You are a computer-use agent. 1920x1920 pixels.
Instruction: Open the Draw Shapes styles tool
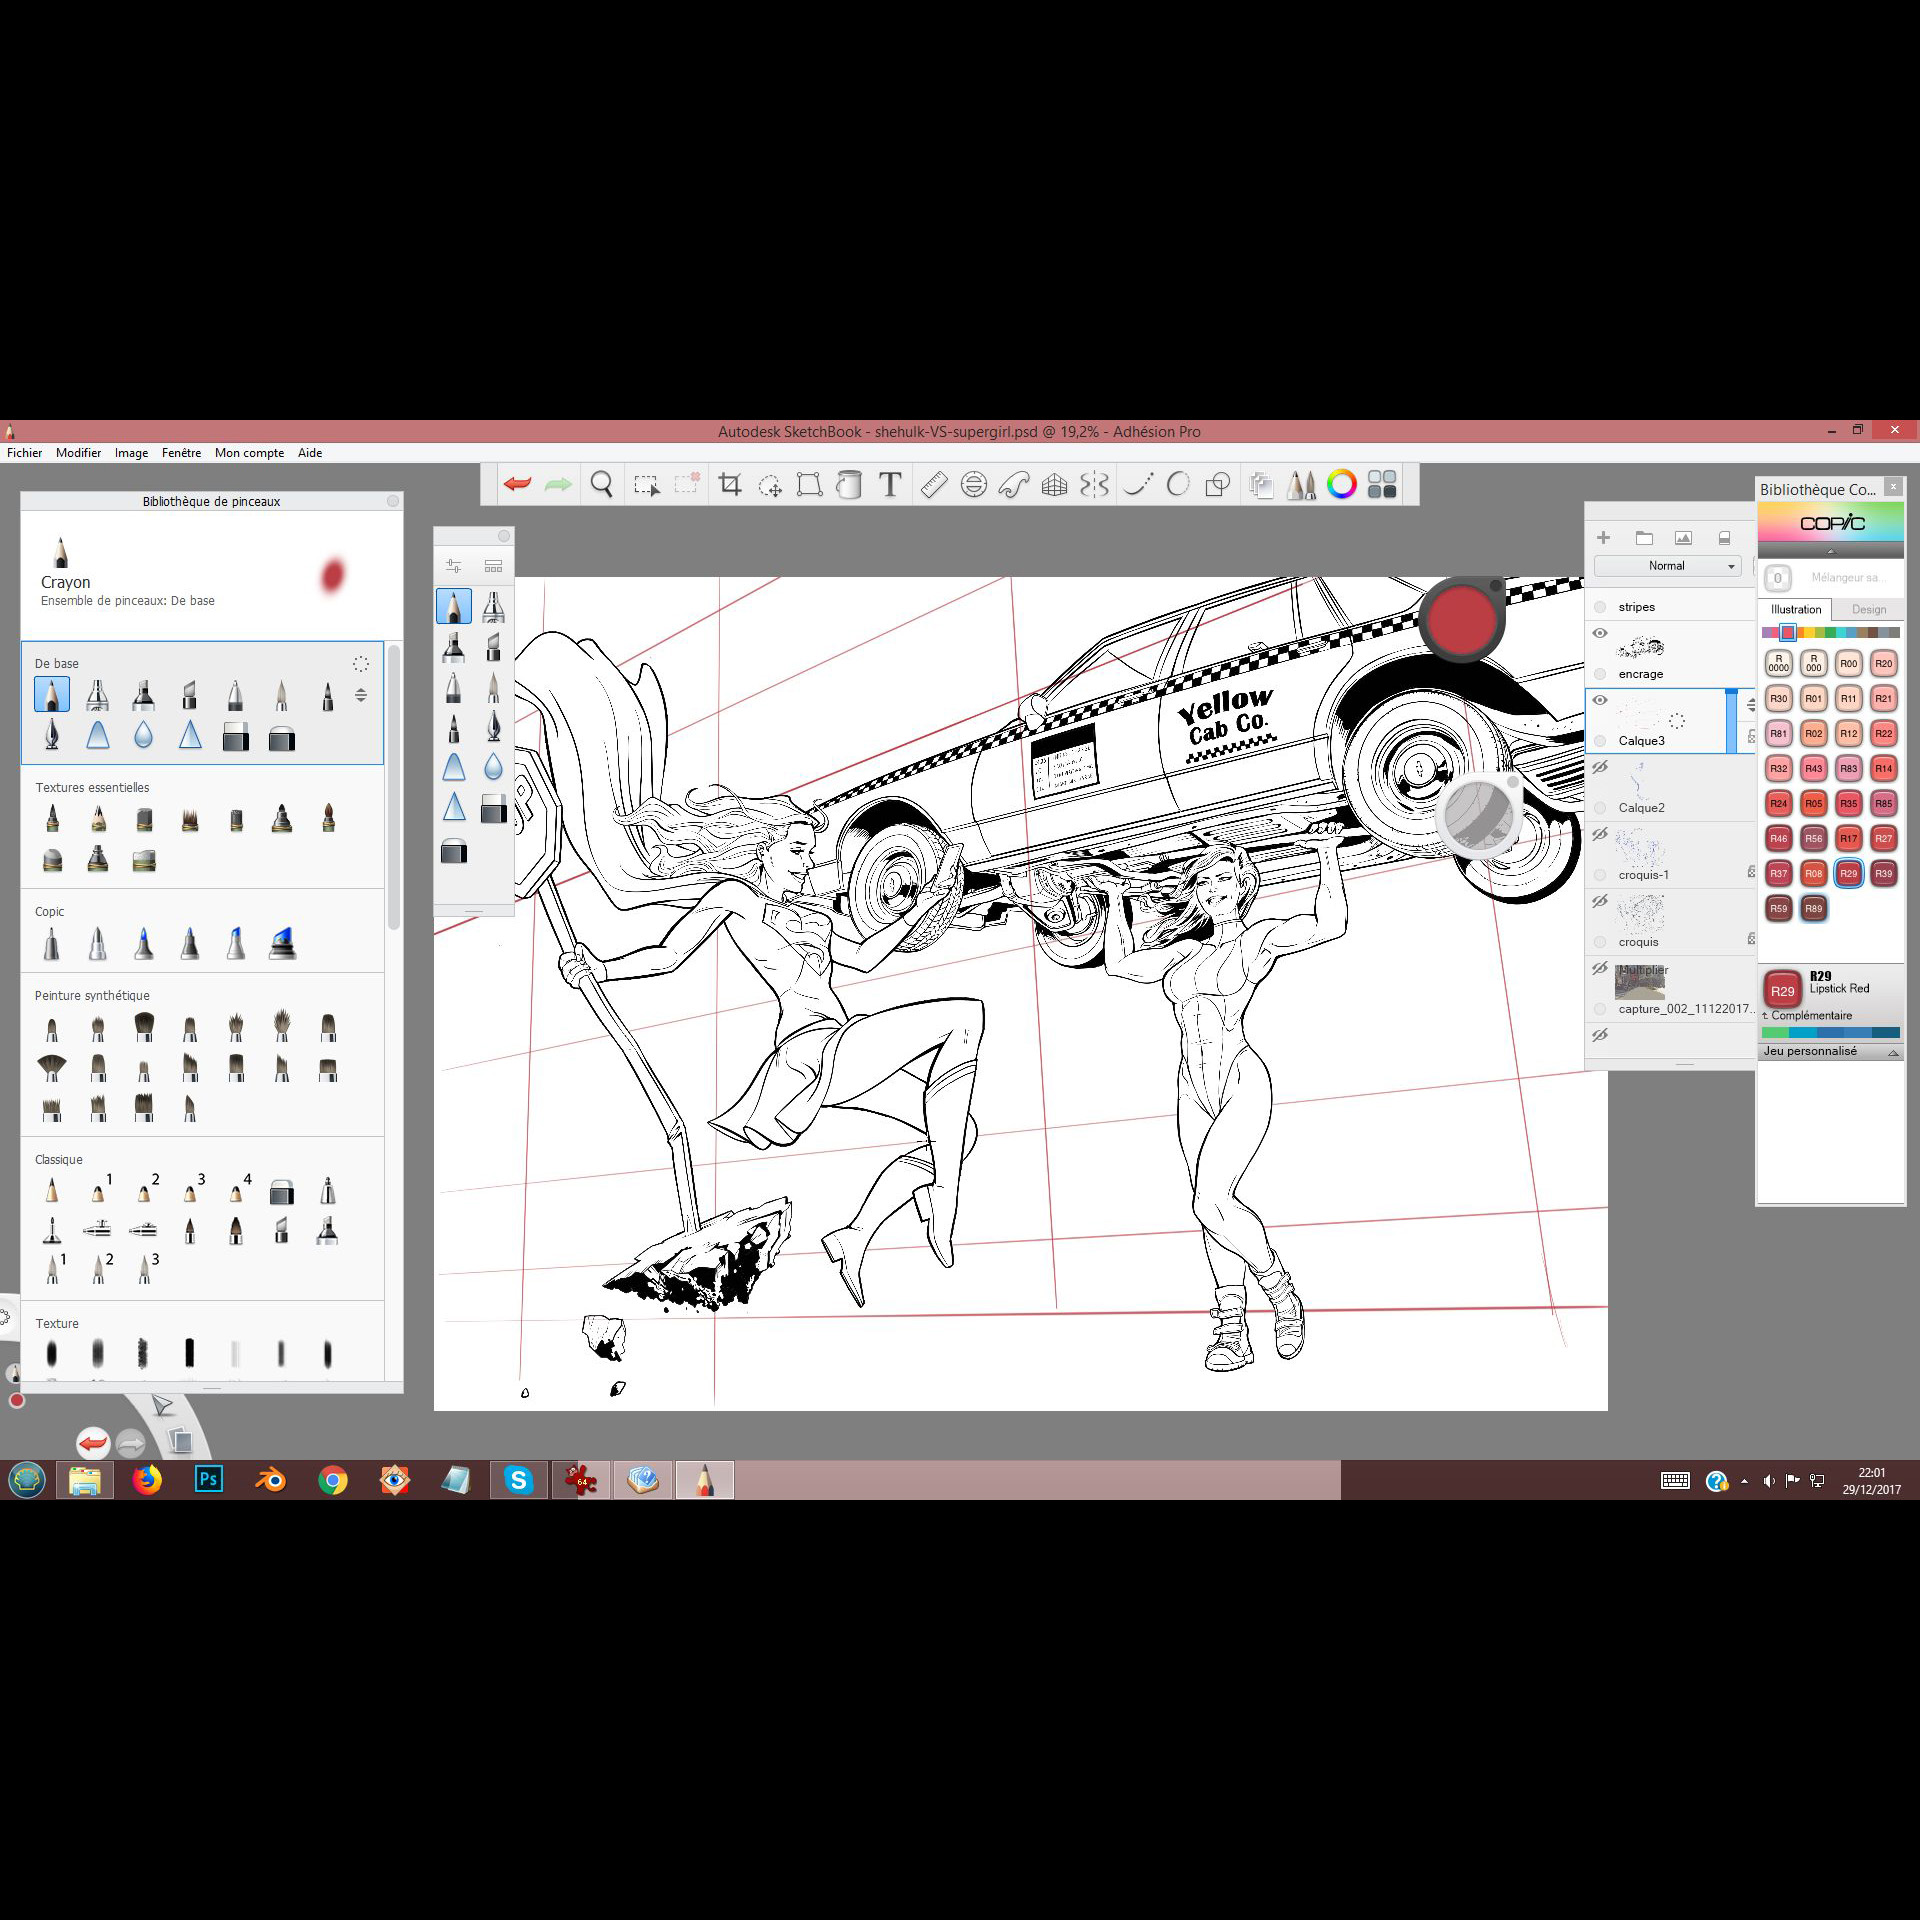point(1217,485)
